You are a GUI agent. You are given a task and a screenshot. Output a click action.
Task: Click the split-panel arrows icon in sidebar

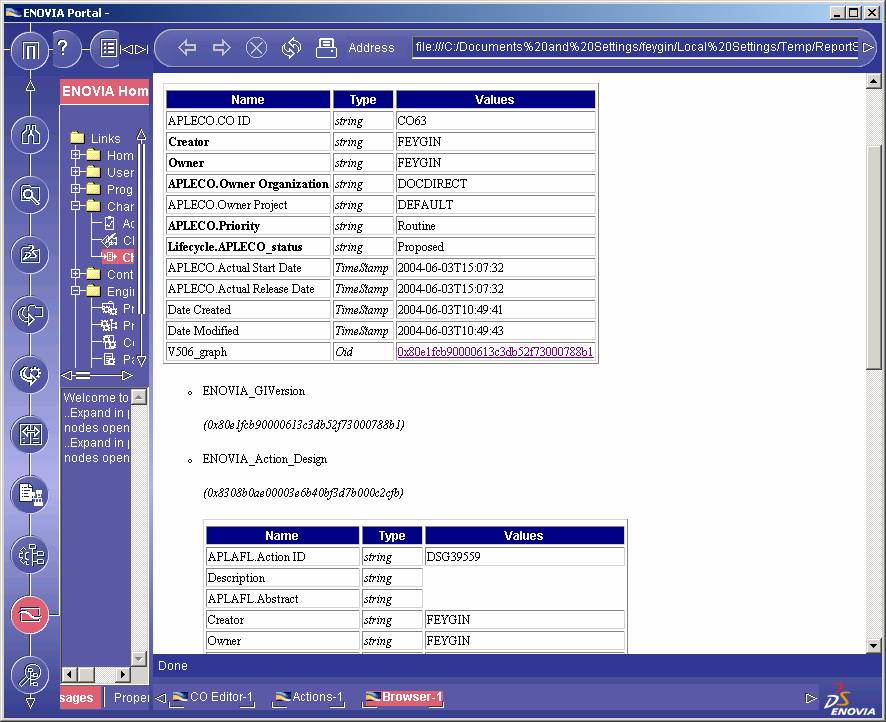click(31, 434)
